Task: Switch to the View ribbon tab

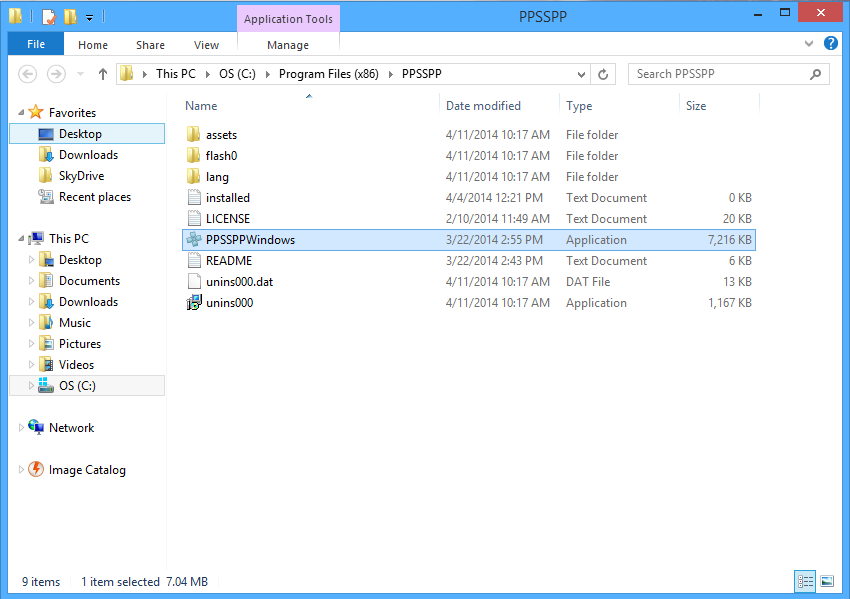Action: click(206, 45)
